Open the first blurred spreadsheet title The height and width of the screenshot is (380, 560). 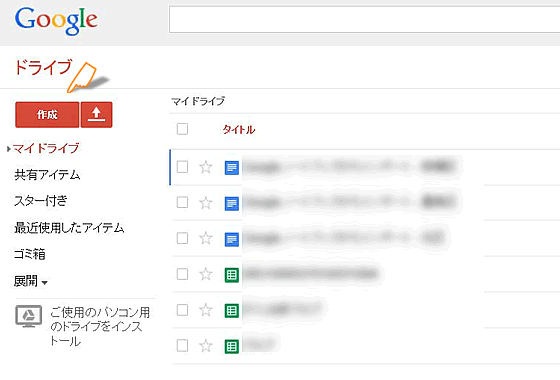312,274
